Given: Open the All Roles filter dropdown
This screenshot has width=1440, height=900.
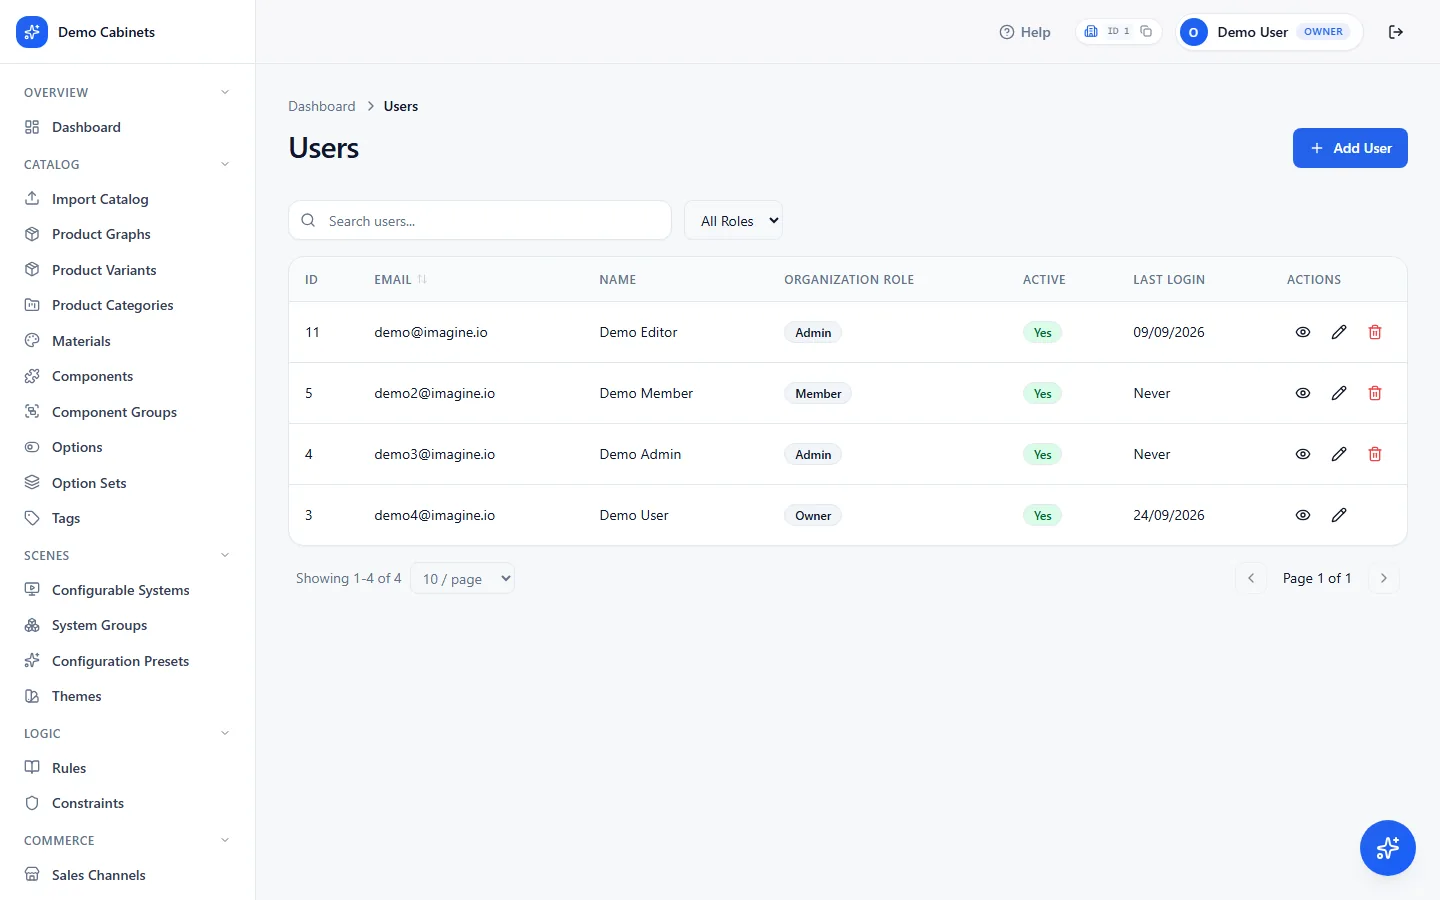Looking at the screenshot, I should (x=733, y=221).
